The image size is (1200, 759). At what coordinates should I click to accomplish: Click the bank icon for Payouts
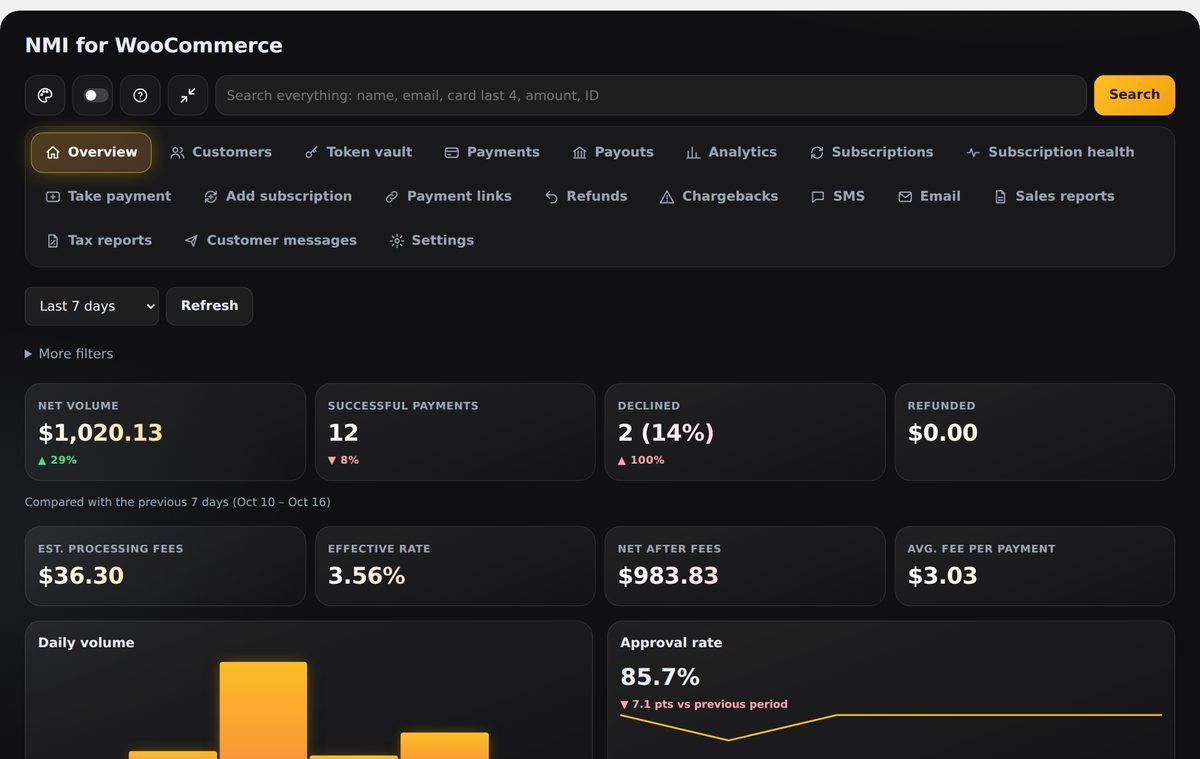tap(580, 153)
